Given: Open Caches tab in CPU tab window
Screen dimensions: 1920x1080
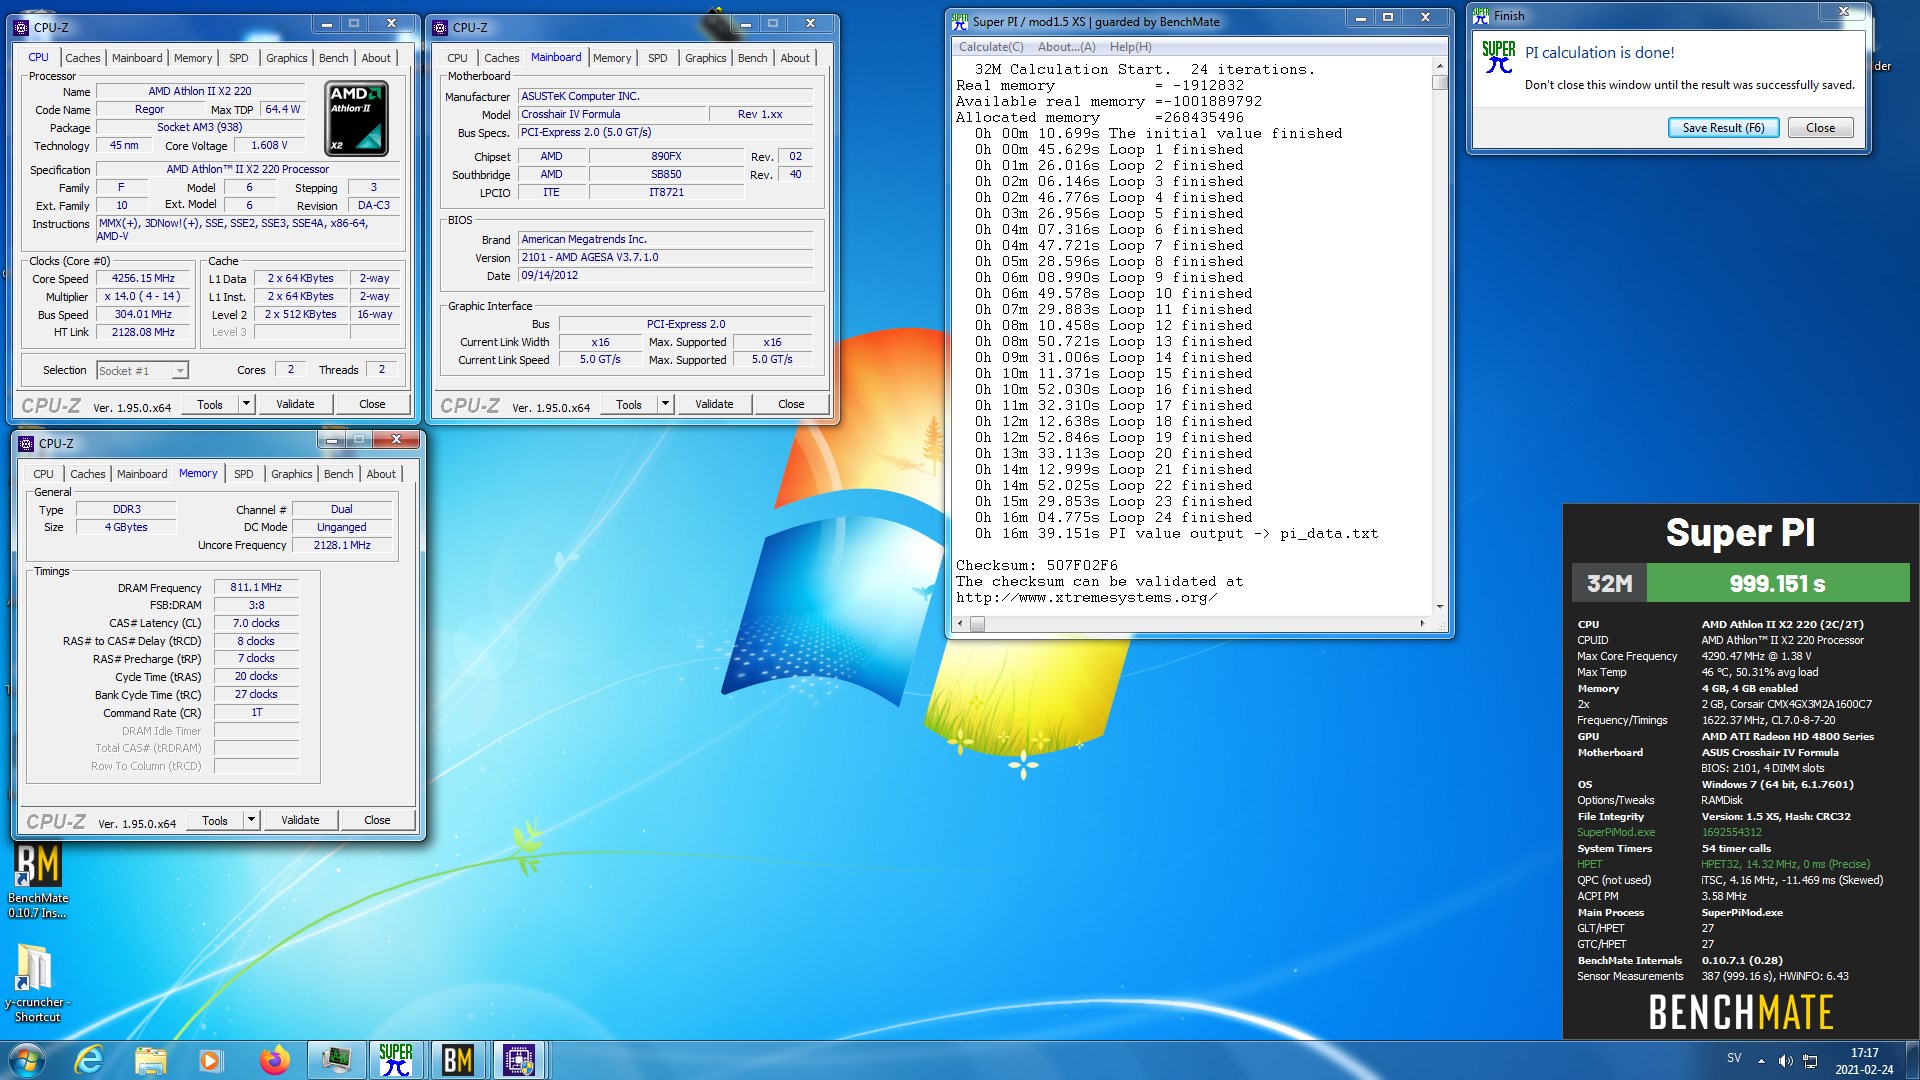Looking at the screenshot, I should click(x=83, y=58).
